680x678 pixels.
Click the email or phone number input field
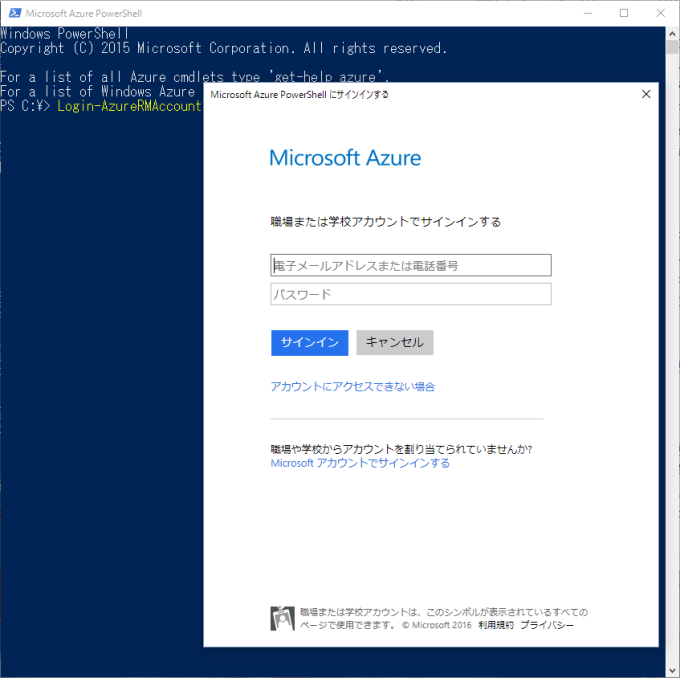coord(411,265)
